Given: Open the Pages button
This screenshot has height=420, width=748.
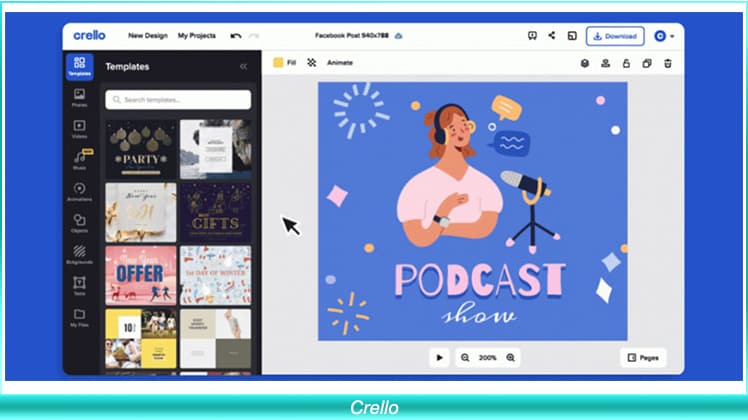Looking at the screenshot, I should [643, 357].
